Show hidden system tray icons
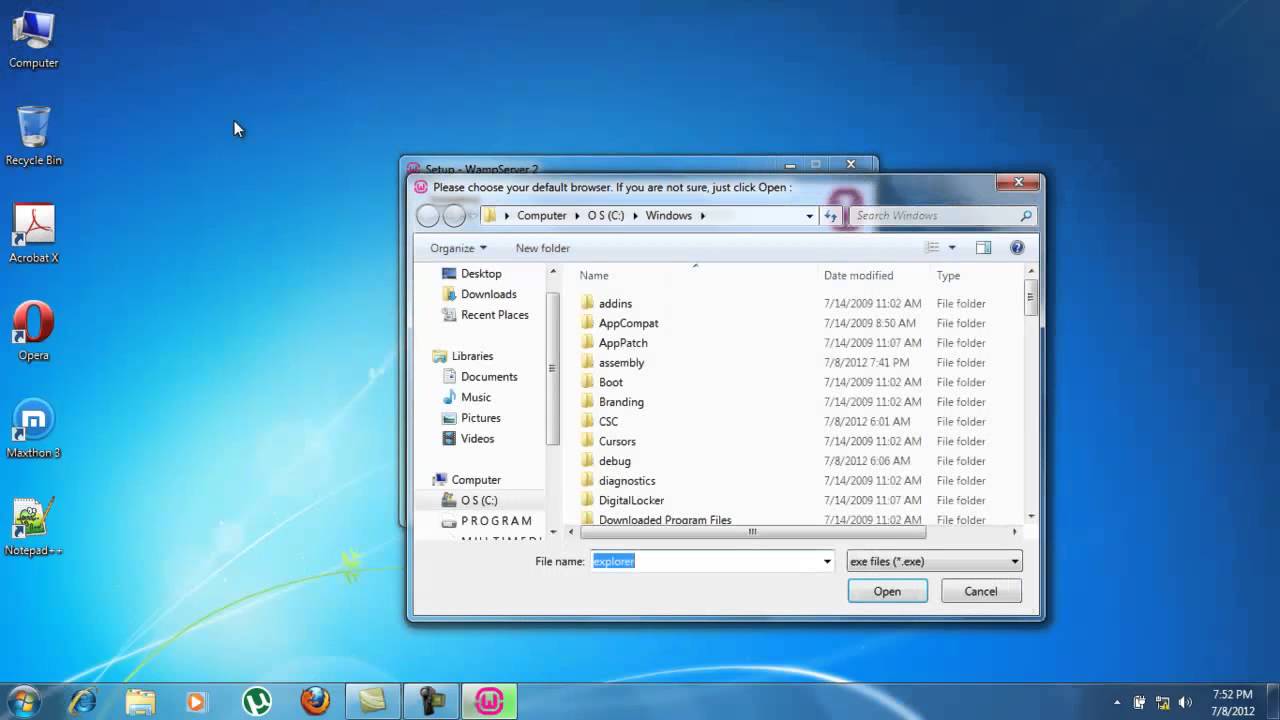1280x720 pixels. [1117, 702]
